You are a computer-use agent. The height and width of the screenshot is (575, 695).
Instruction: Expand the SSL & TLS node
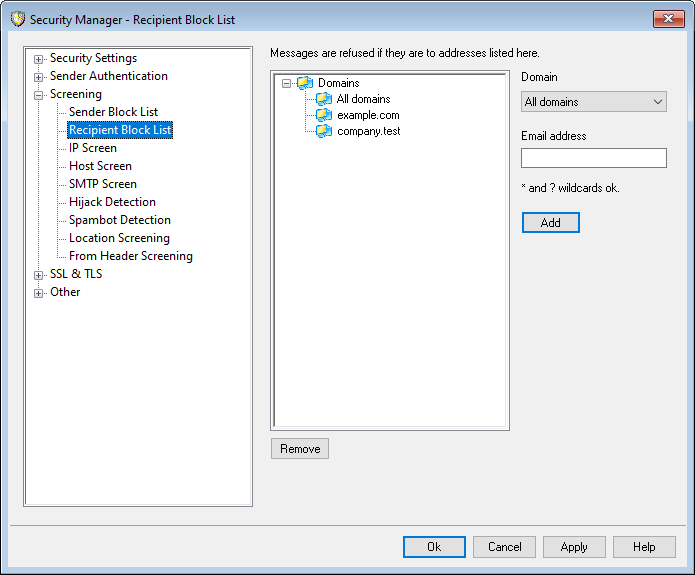39,275
